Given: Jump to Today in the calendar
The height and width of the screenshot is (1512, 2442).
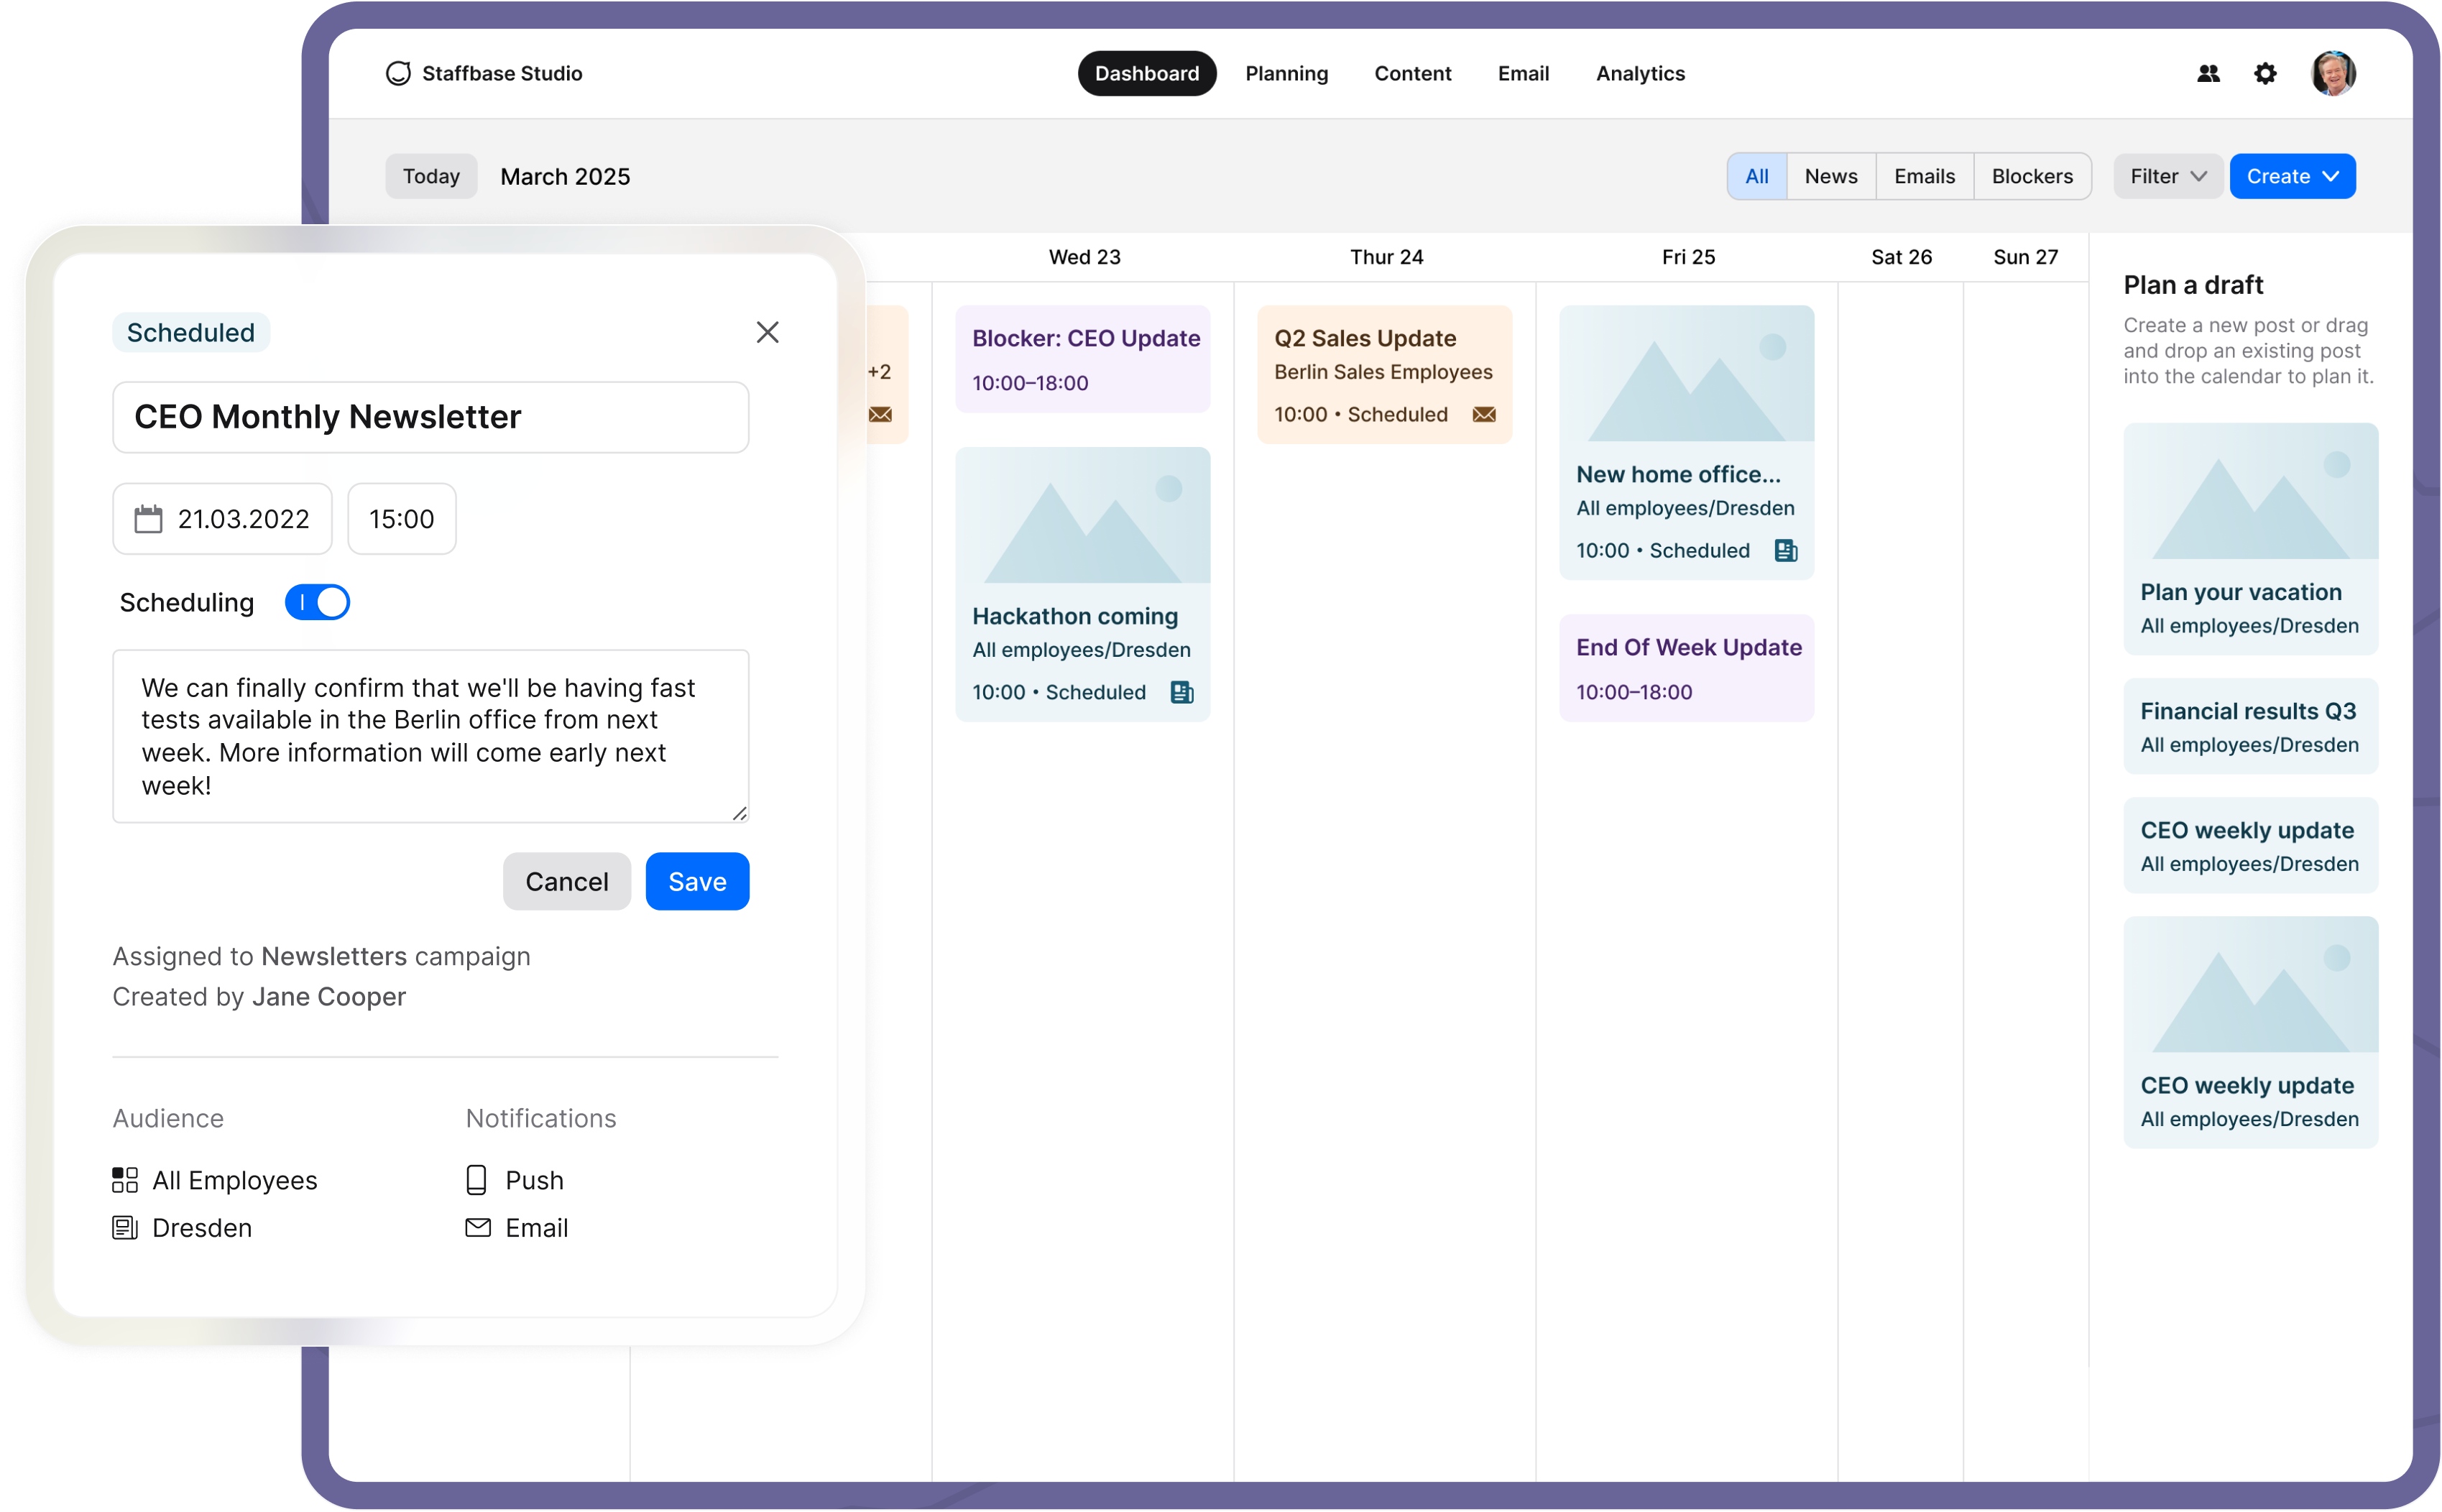Looking at the screenshot, I should [x=431, y=176].
